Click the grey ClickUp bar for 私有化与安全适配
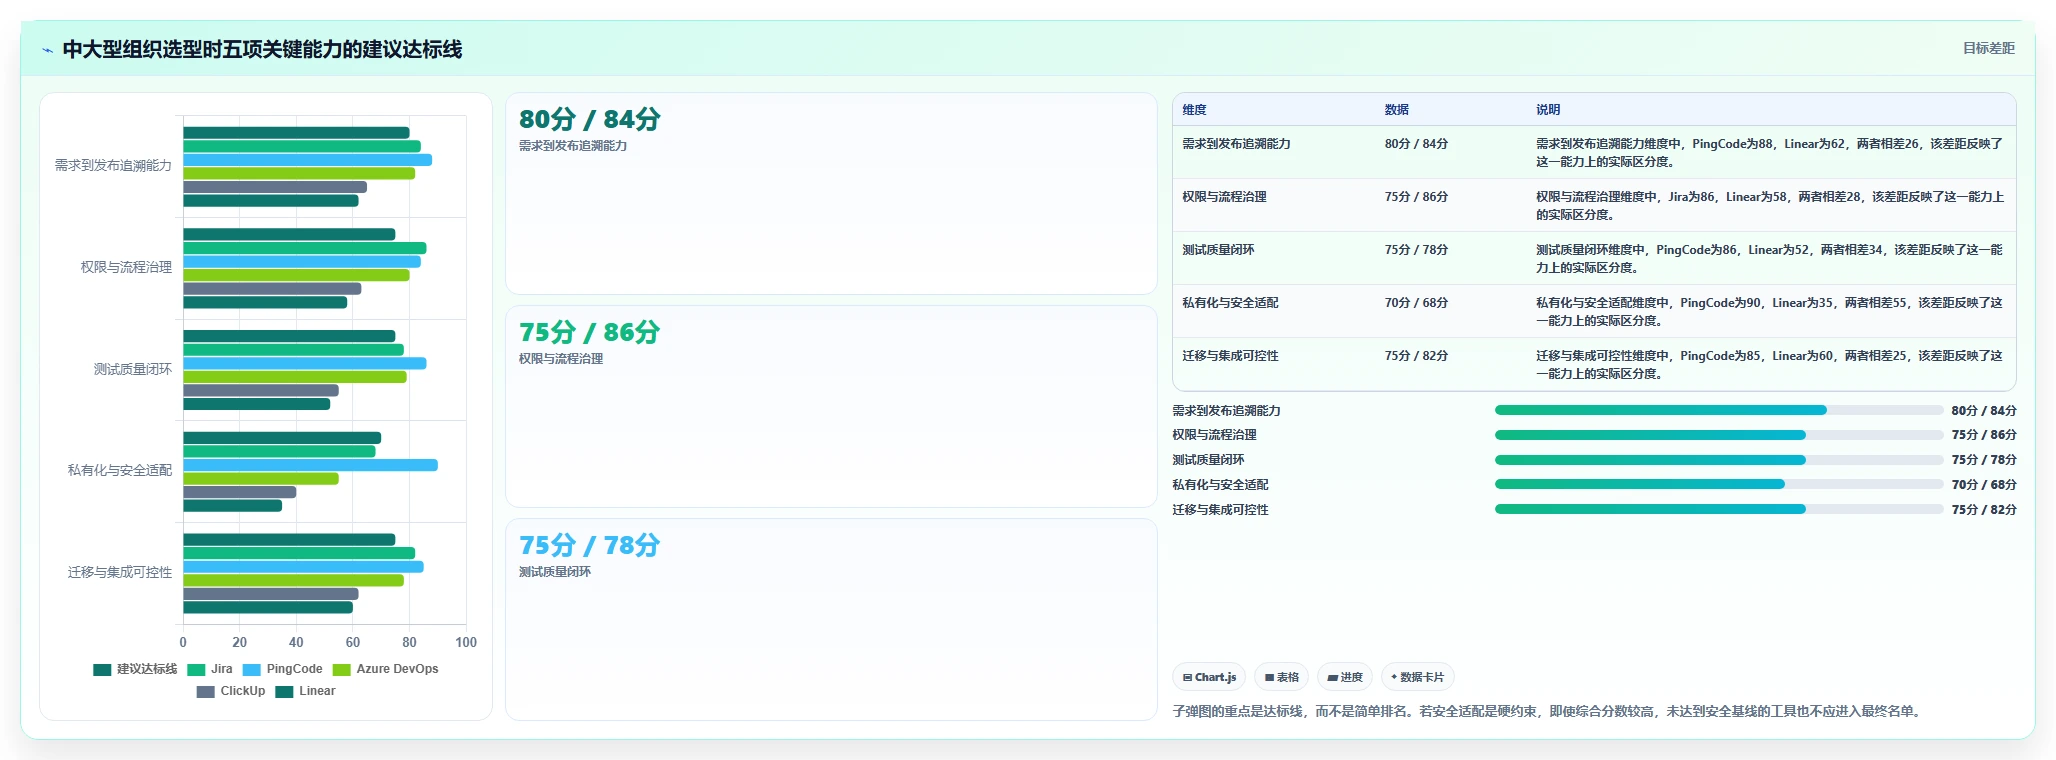Image resolution: width=2056 pixels, height=760 pixels. 240,492
